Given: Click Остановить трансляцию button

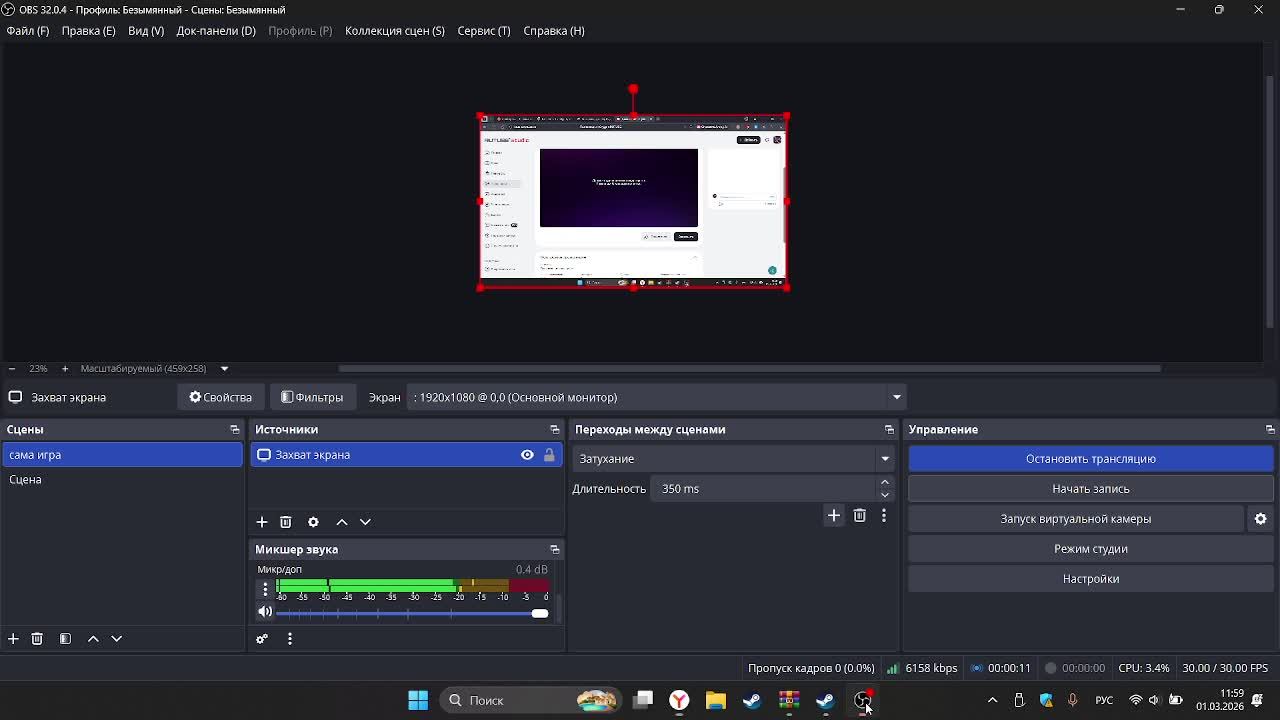Looking at the screenshot, I should 1091,459.
